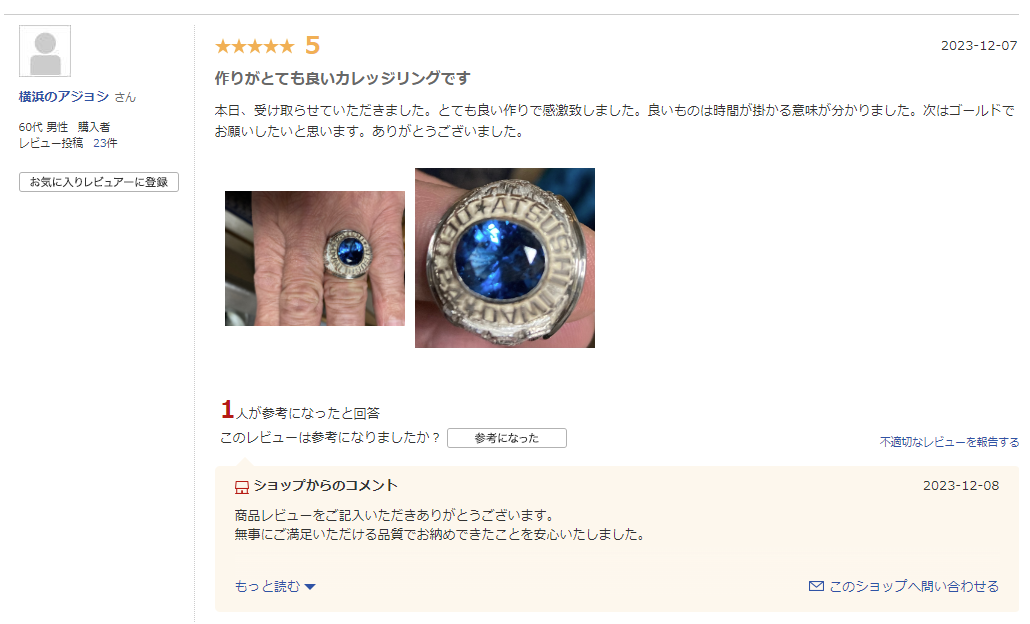Click the shop comment date 2023-12-08
Viewport: 1030px width, 624px height.
point(960,485)
